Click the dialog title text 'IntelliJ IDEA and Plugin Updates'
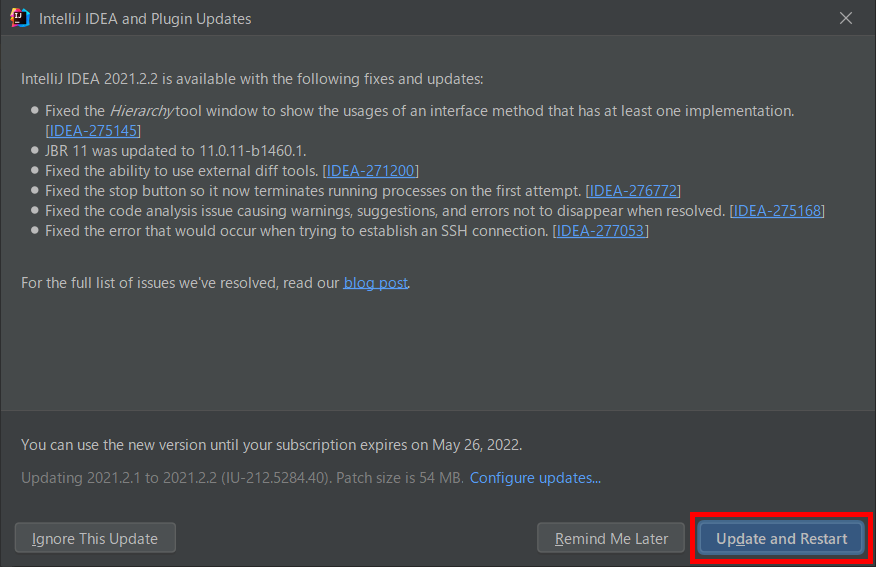Screen dimensions: 876x567 (145, 19)
